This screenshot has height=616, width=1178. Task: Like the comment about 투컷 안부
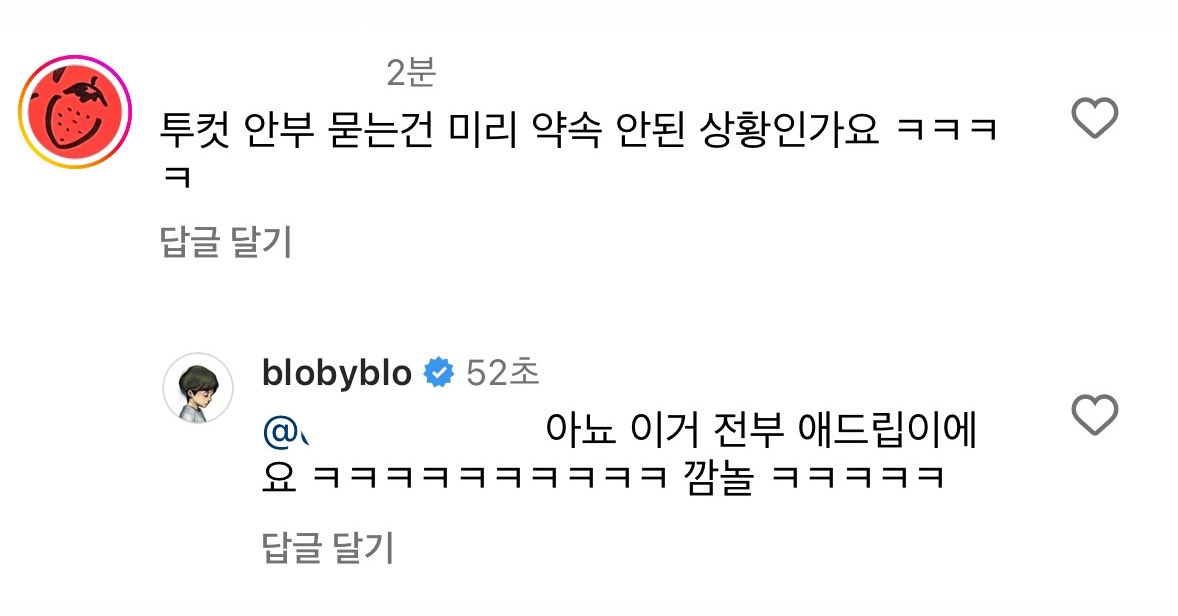(x=1095, y=118)
